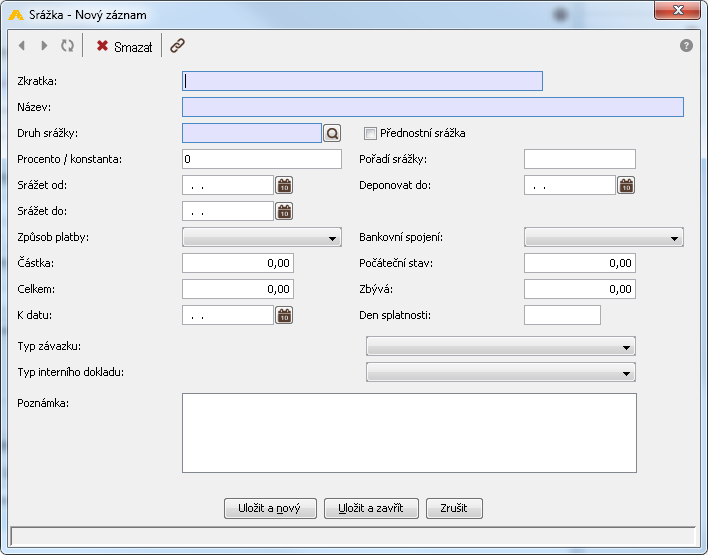Click Zbývá amount field
This screenshot has height=555, width=708.
[580, 289]
